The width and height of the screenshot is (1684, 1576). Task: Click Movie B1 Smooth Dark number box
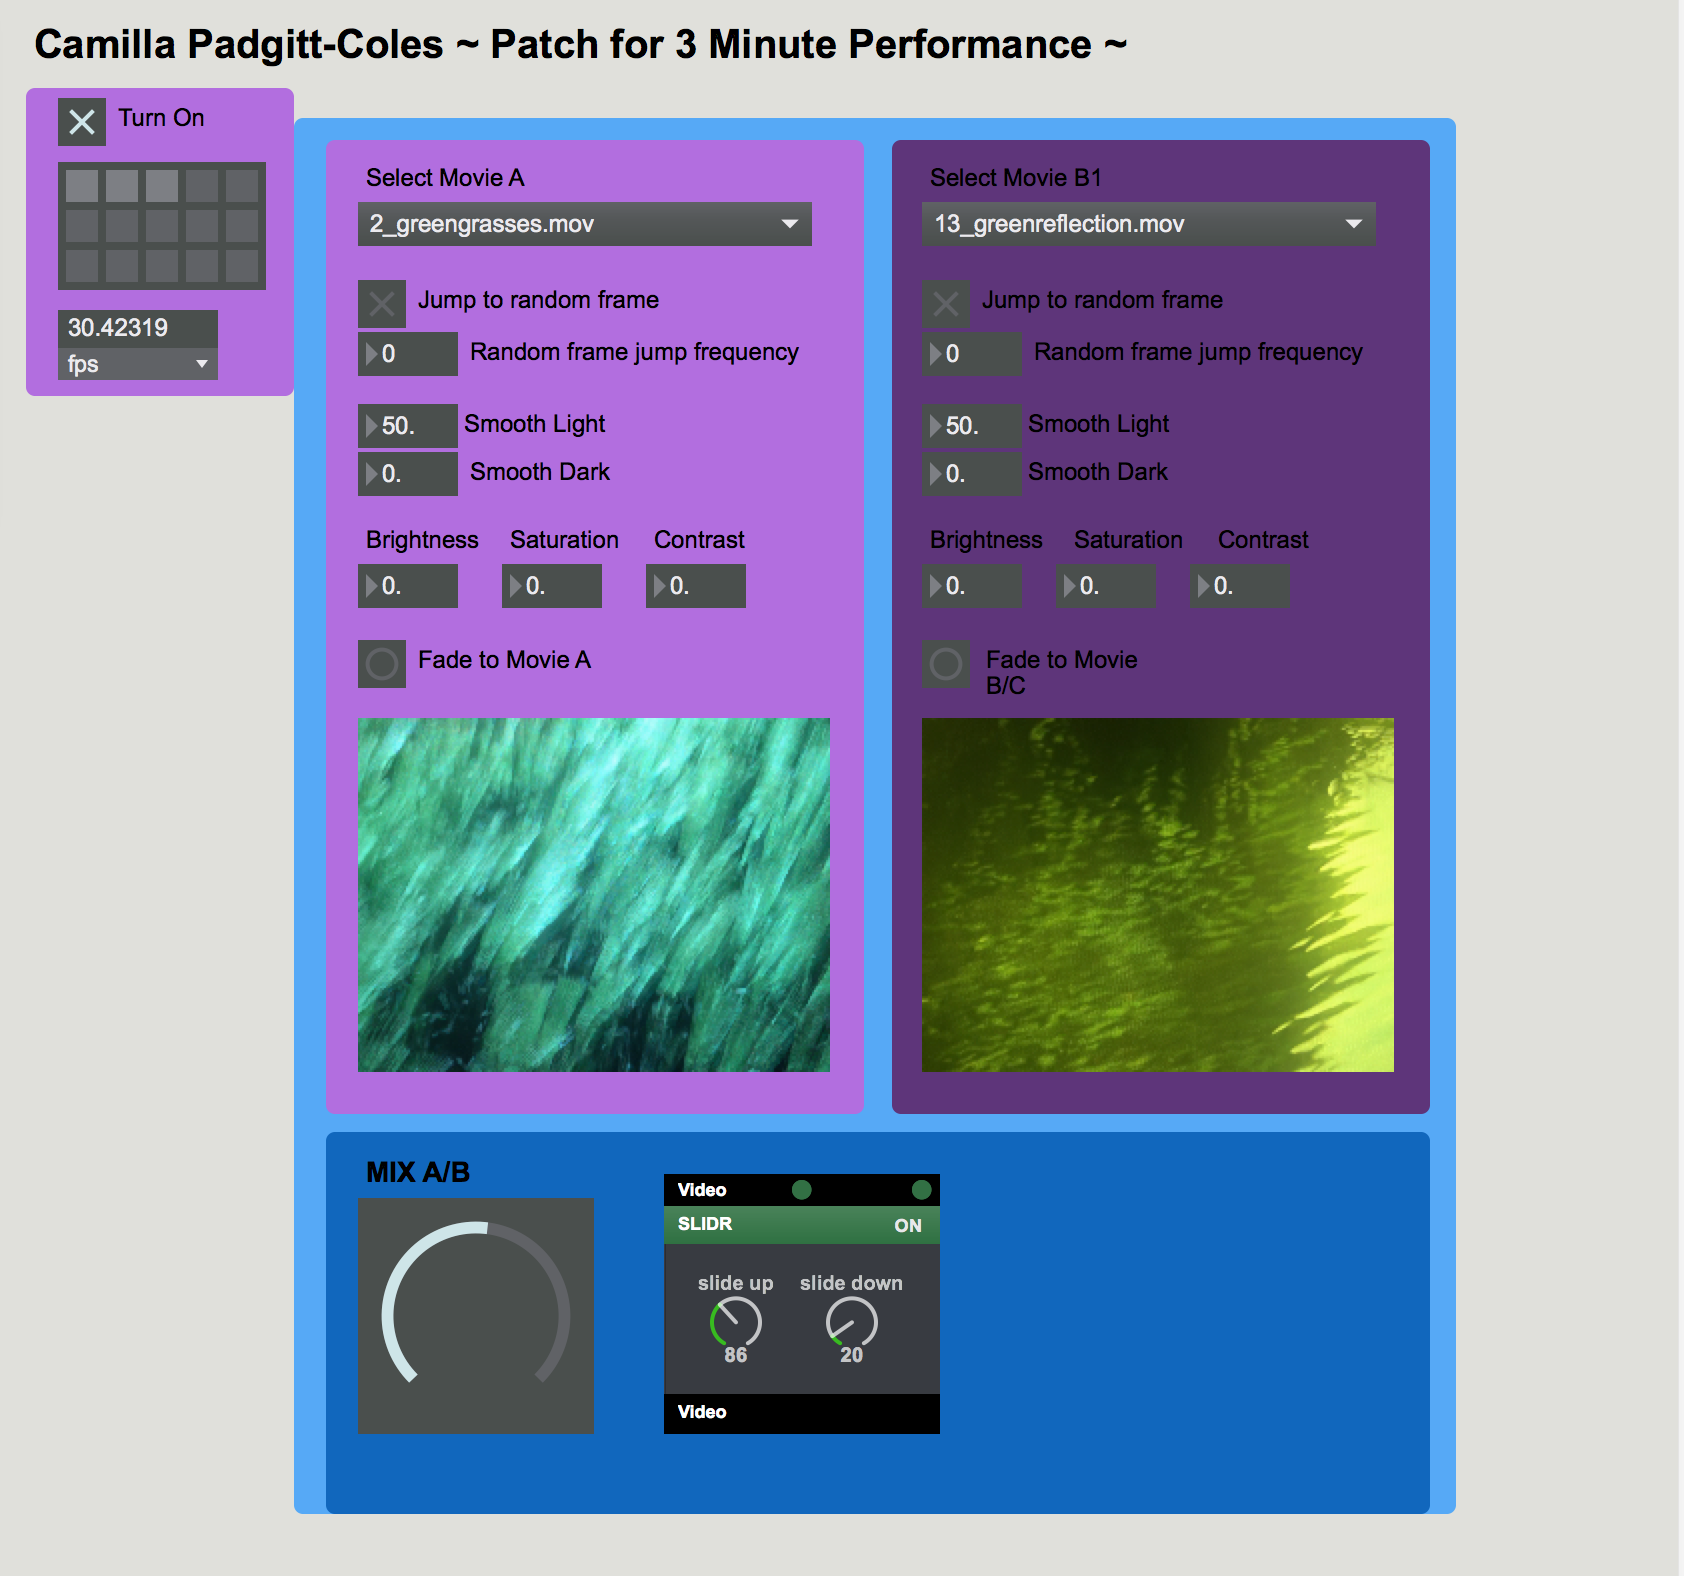tap(972, 474)
